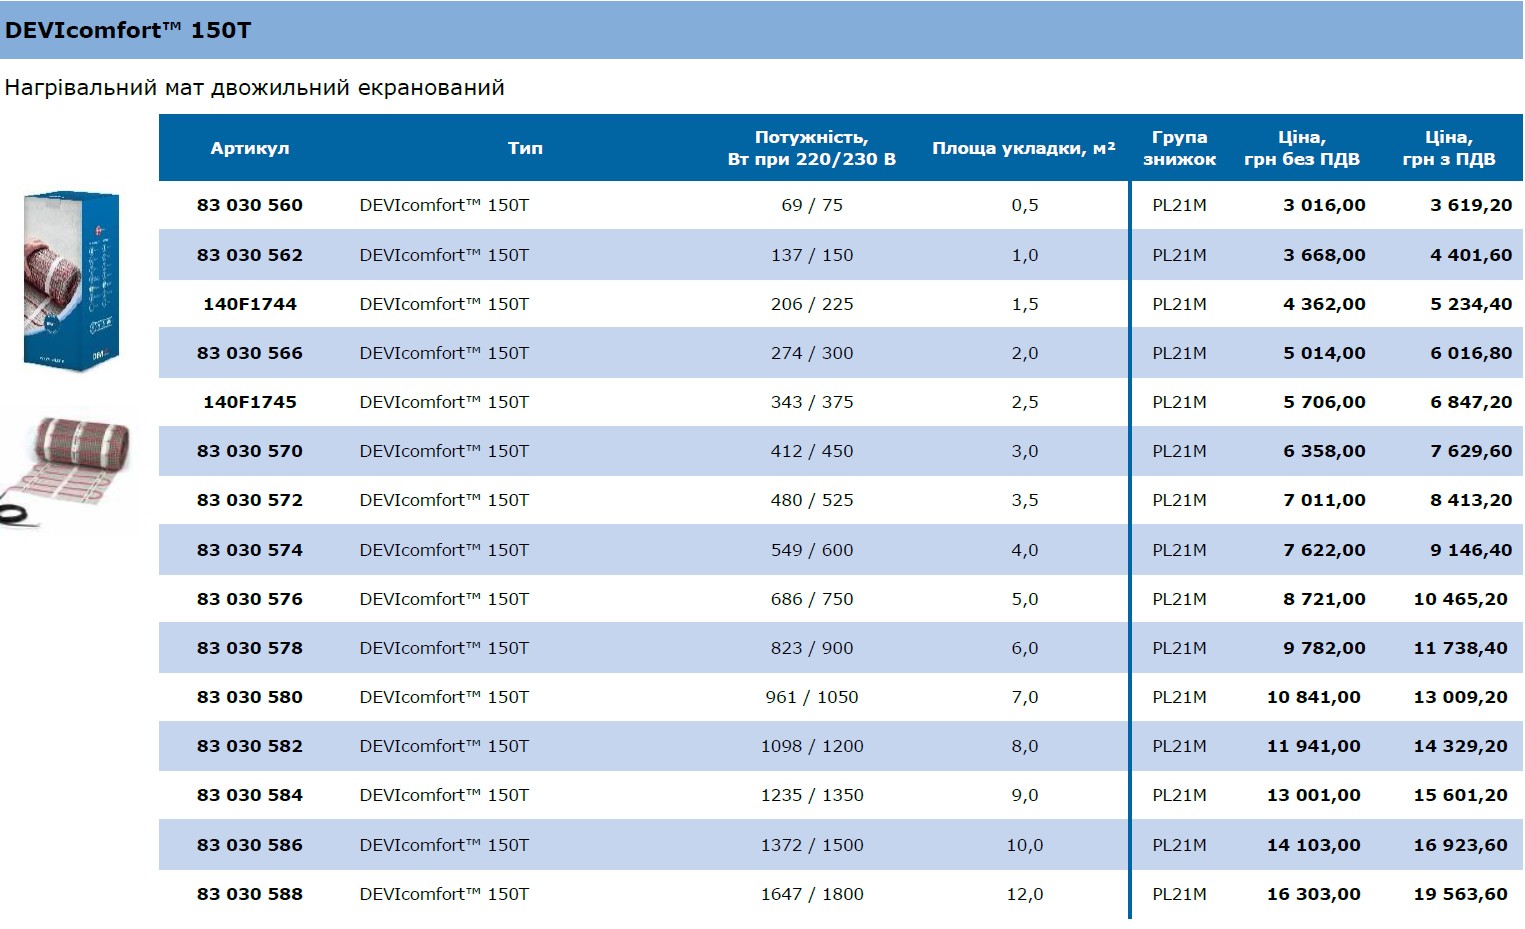This screenshot has height=929, width=1525.
Task: Select article number 83 030 560
Action: [250, 205]
